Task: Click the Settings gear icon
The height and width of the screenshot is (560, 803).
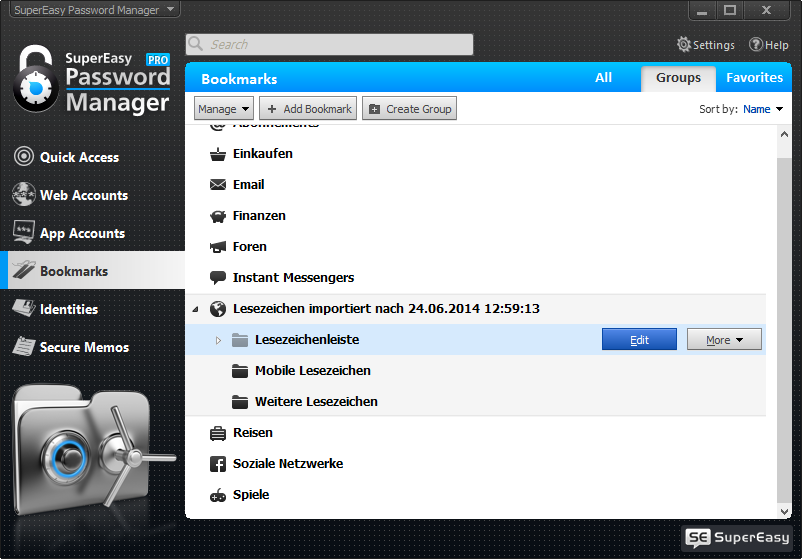Action: coord(684,45)
